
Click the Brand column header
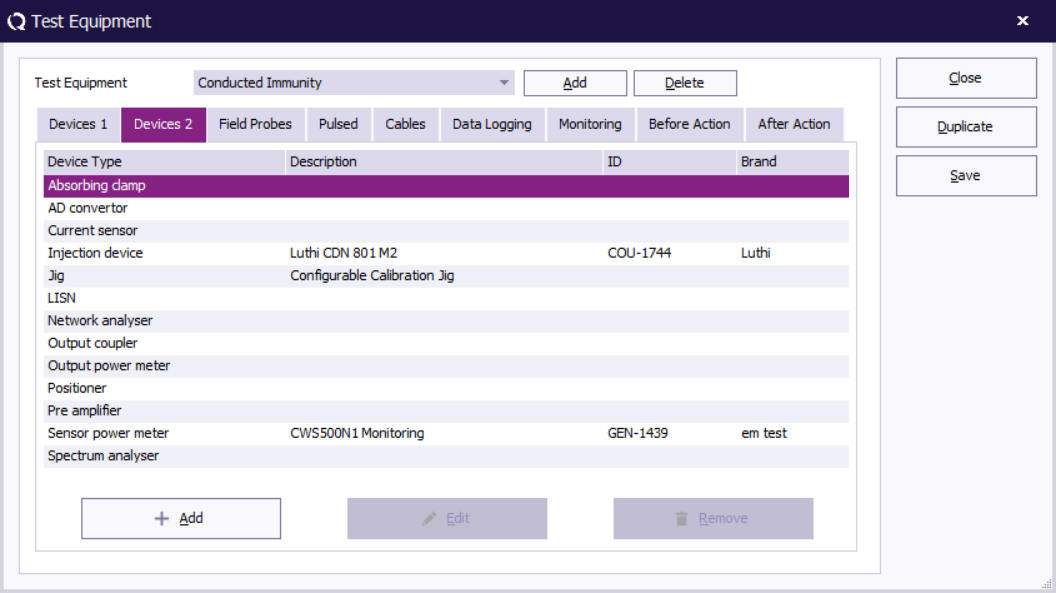(793, 162)
